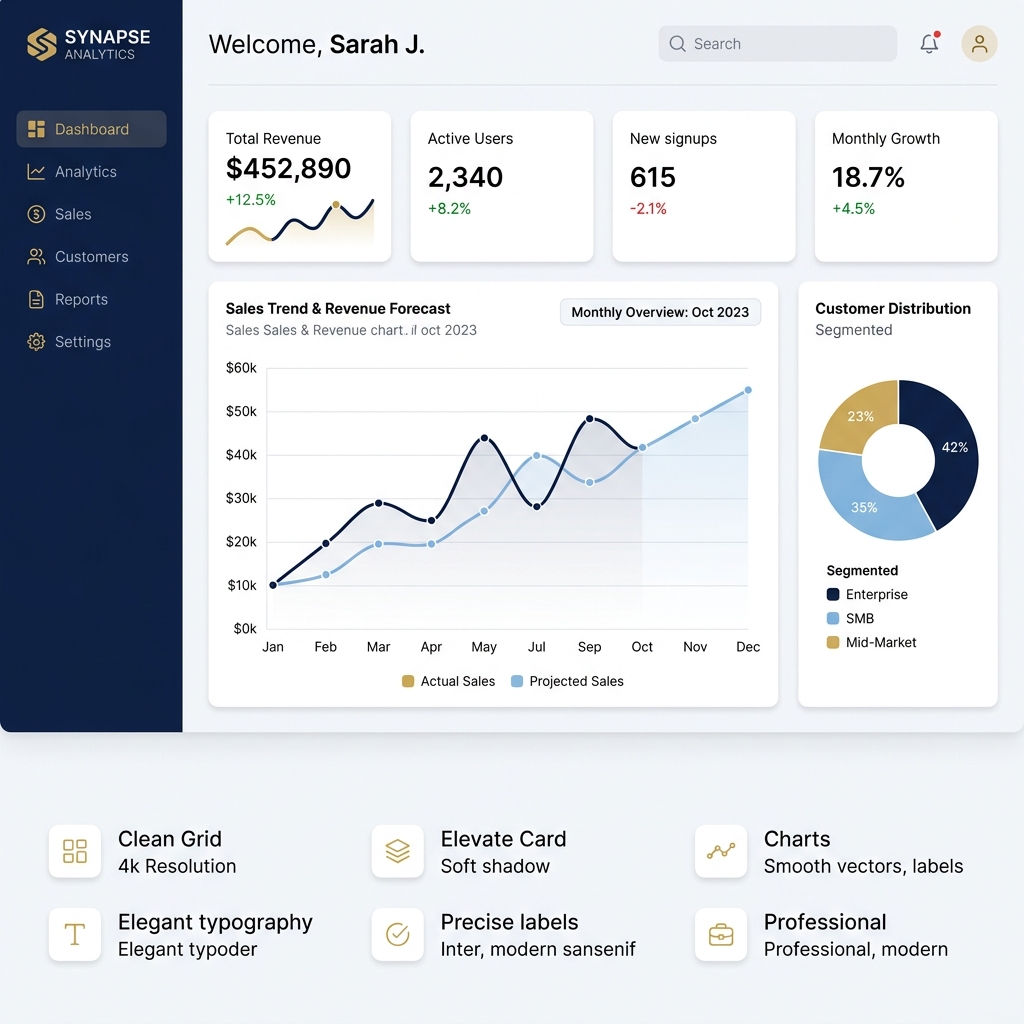The image size is (1024, 1024).
Task: Click the 615 signups value
Action: [x=652, y=177]
